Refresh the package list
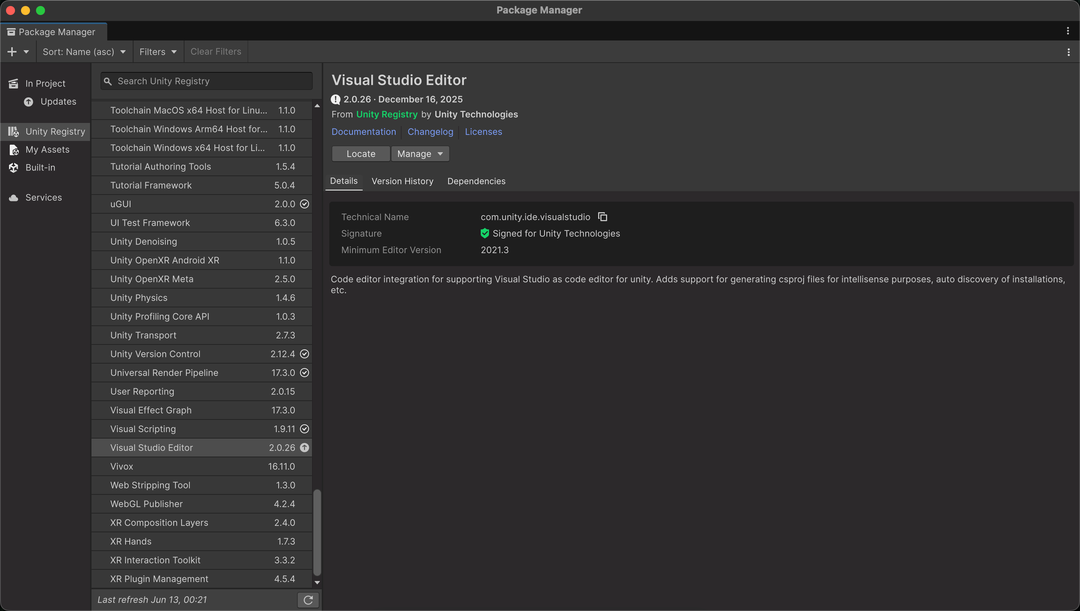 [x=308, y=600]
